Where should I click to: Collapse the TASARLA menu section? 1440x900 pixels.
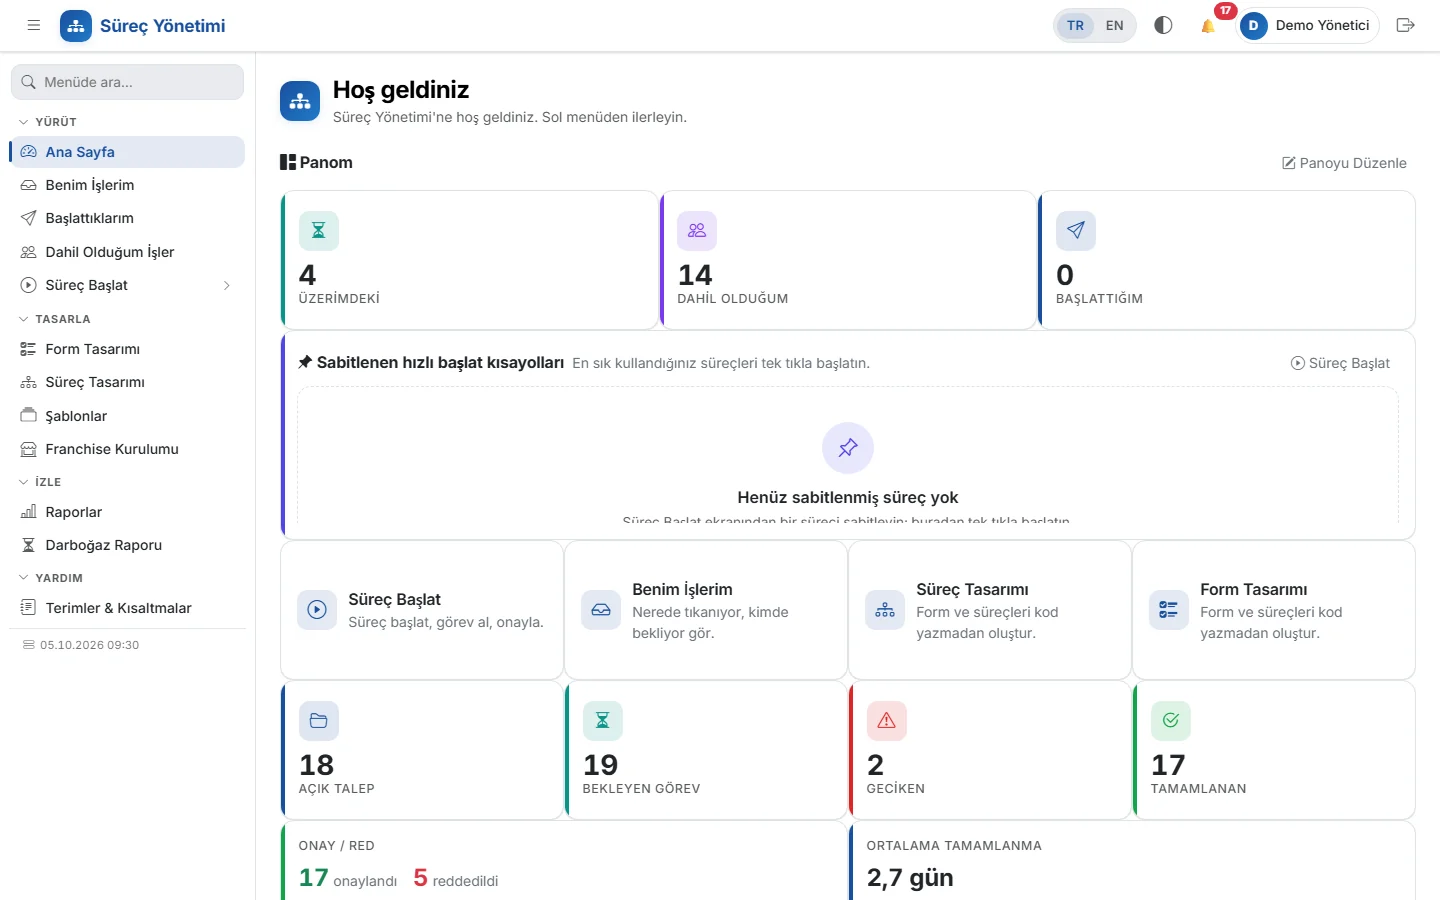pyautogui.click(x=55, y=319)
